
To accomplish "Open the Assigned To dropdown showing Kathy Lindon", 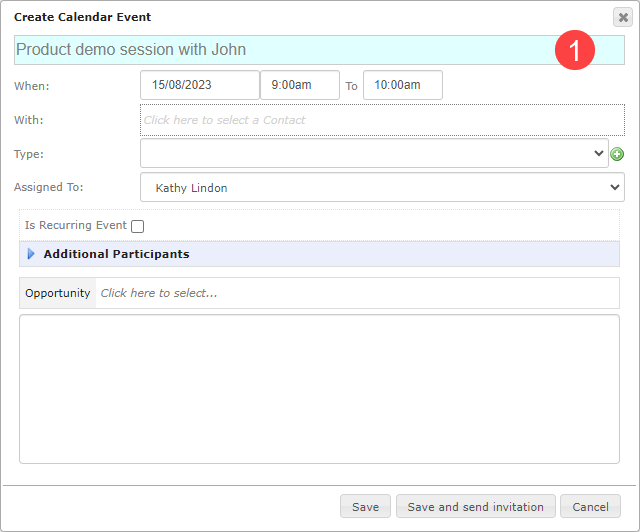I will pyautogui.click(x=382, y=187).
